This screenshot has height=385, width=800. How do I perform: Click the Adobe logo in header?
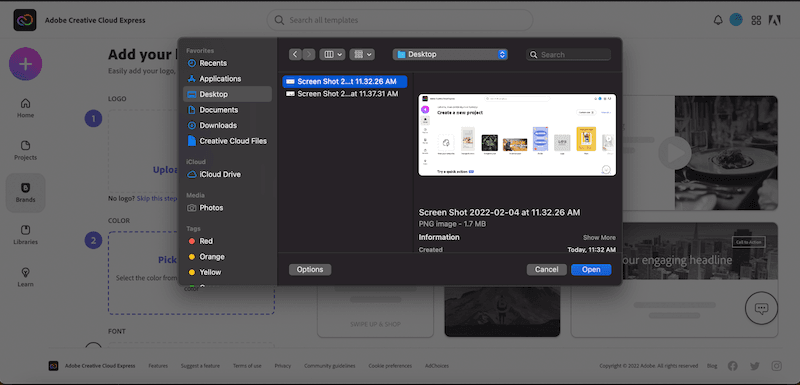pyautogui.click(x=775, y=20)
